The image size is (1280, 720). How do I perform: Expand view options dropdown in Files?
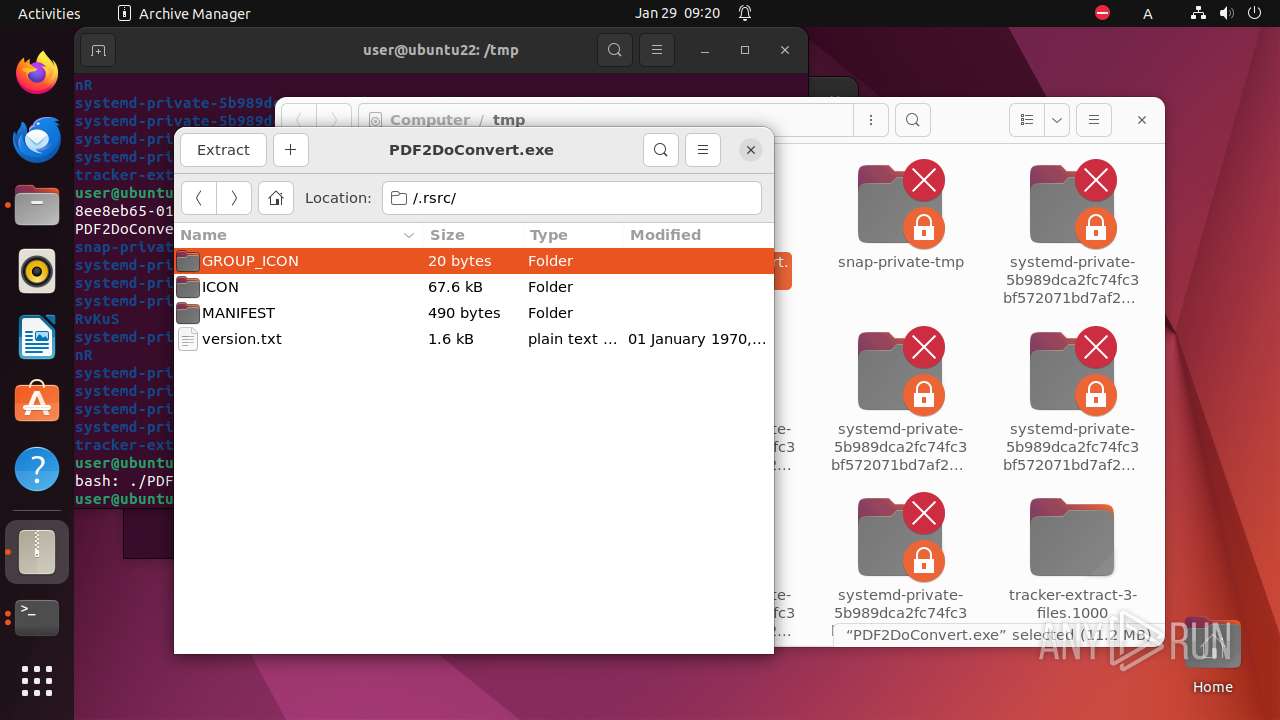click(x=1057, y=120)
